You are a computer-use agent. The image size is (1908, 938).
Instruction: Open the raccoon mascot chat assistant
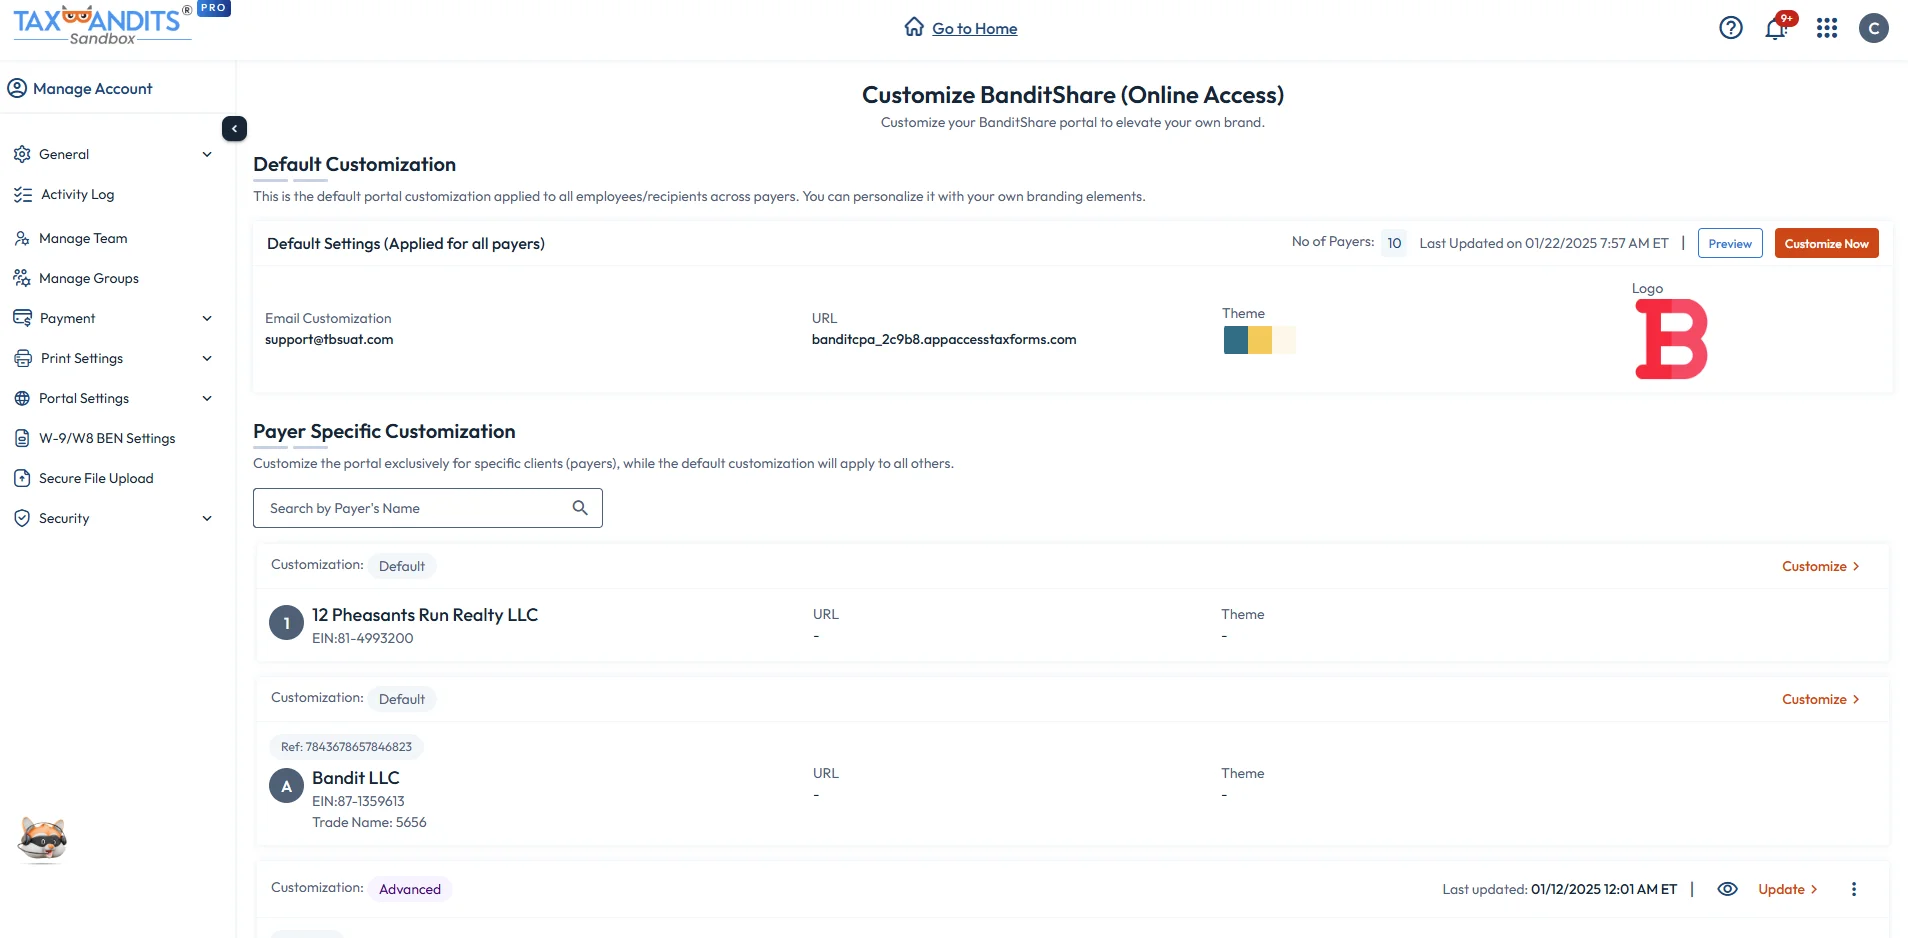click(42, 839)
